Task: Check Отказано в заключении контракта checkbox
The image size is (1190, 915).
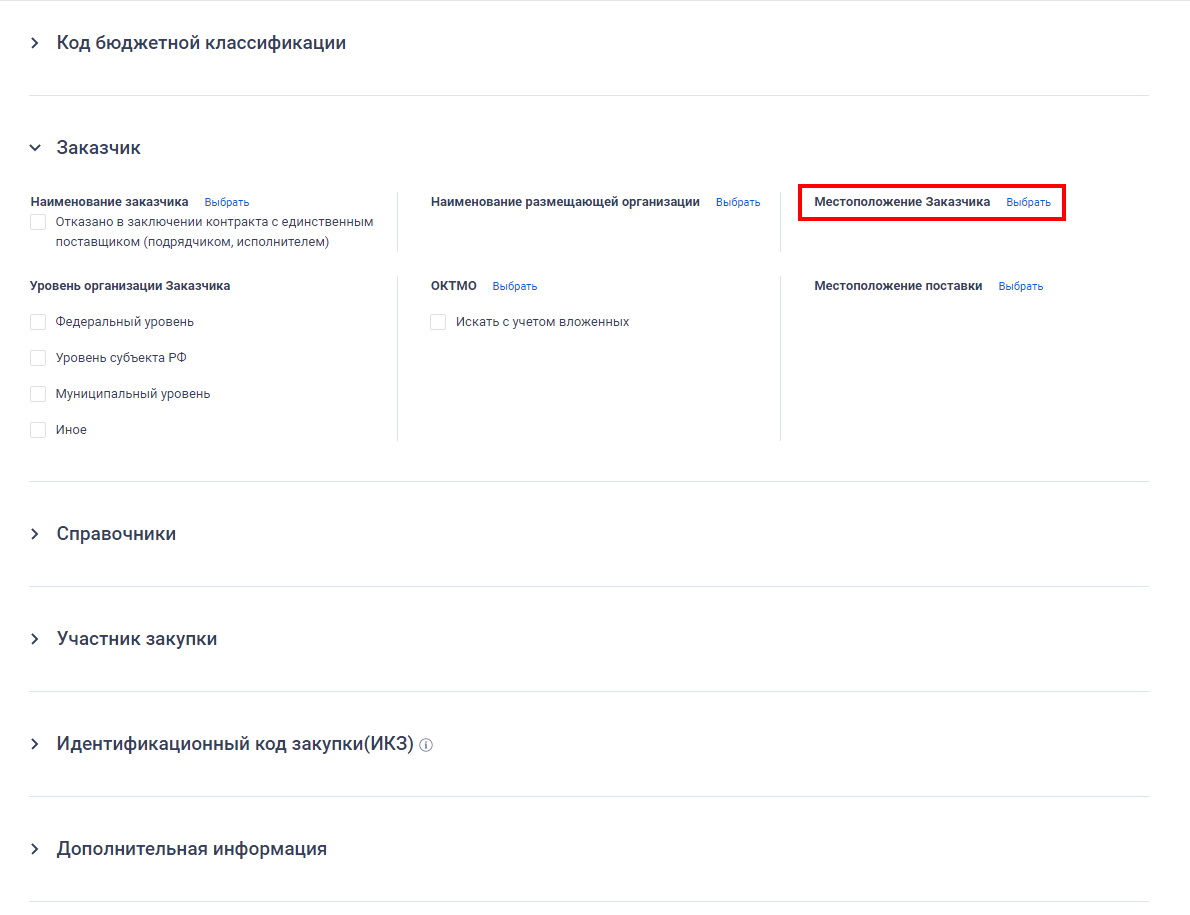Action: point(38,222)
